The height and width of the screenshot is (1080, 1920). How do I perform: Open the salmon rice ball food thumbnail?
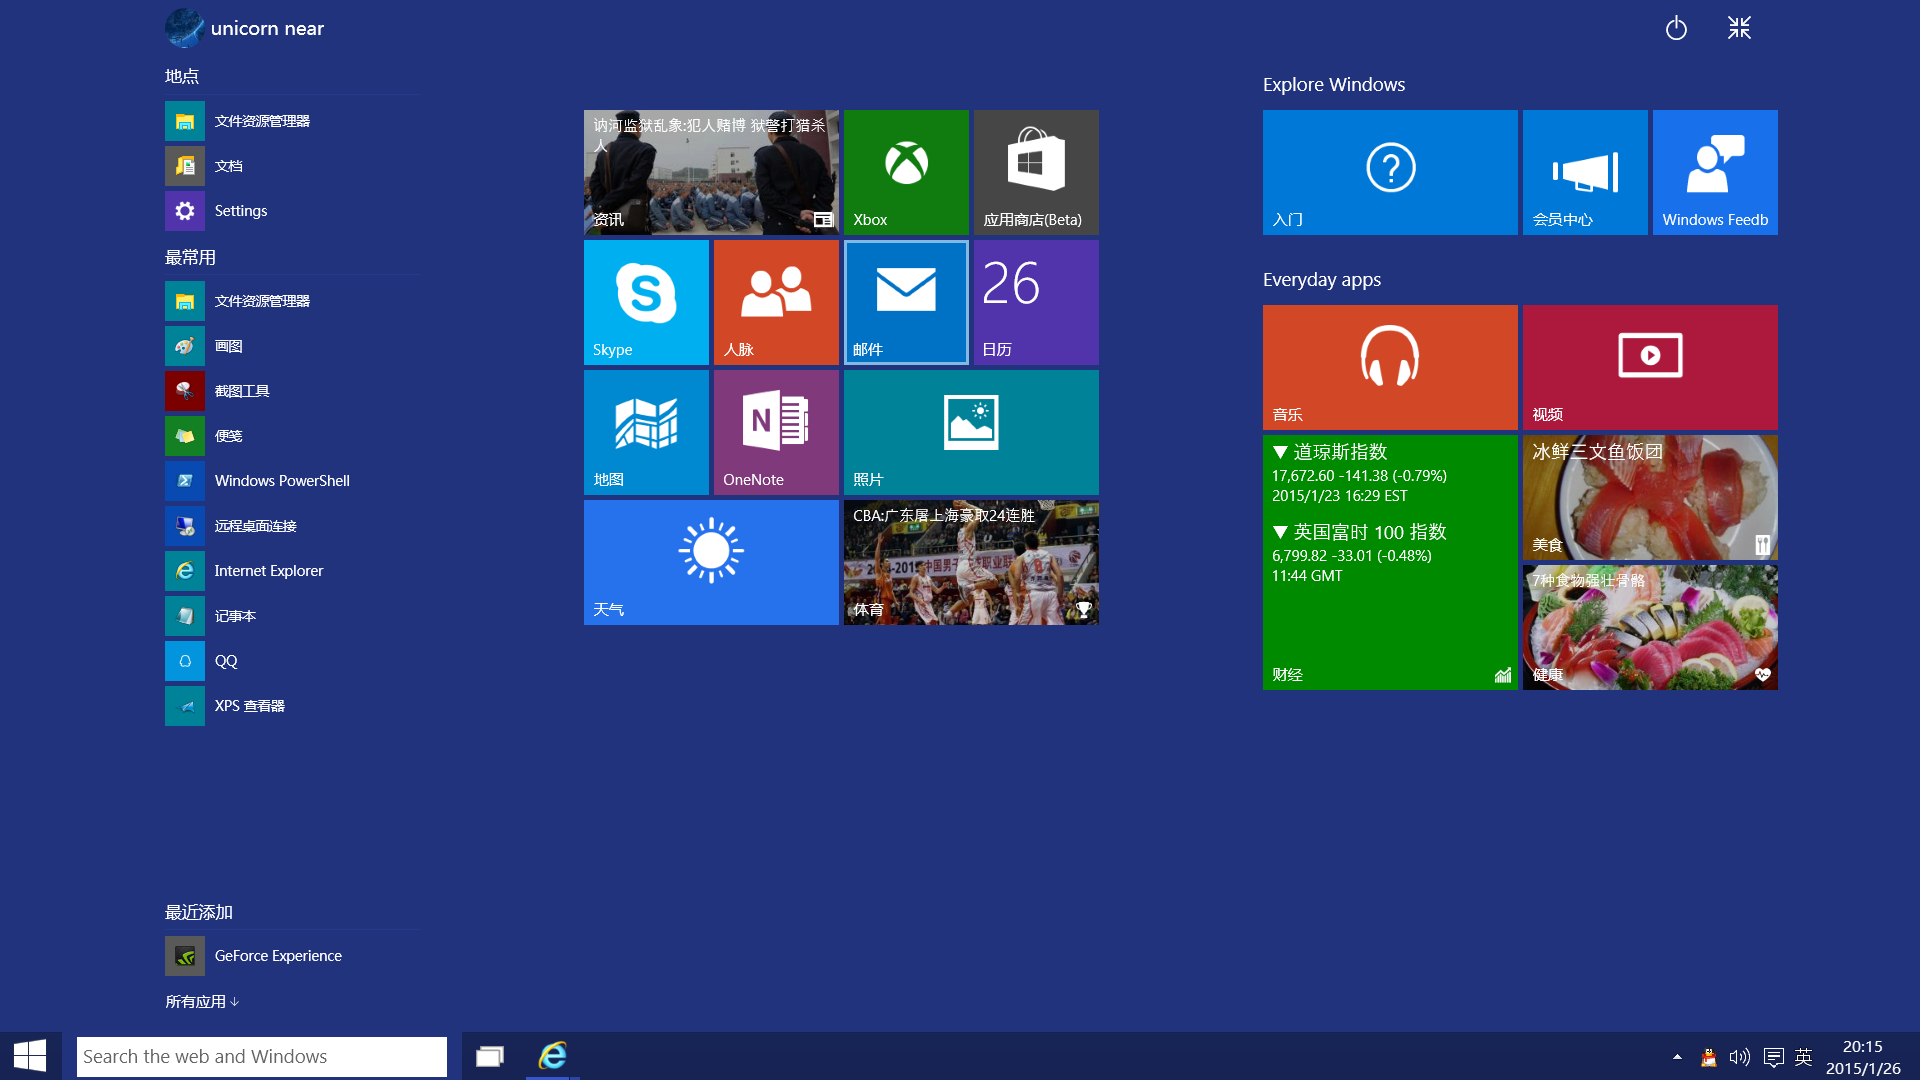(1650, 497)
